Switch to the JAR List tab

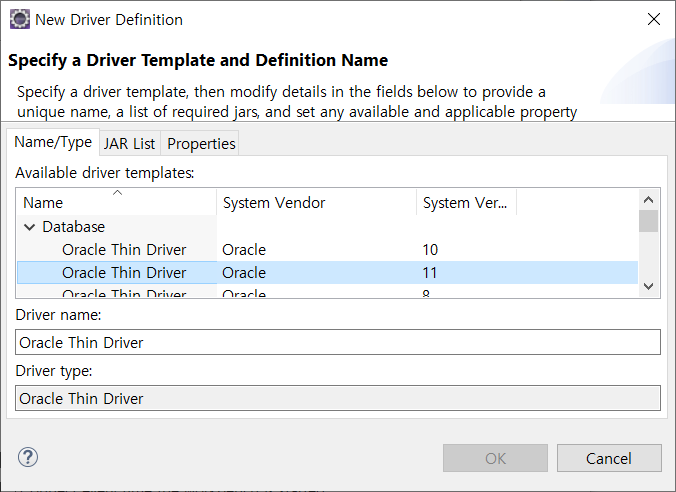pos(129,144)
